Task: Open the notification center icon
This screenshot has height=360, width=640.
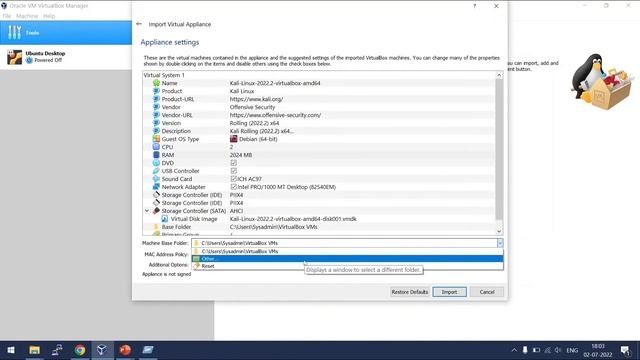Action: click(x=625, y=350)
